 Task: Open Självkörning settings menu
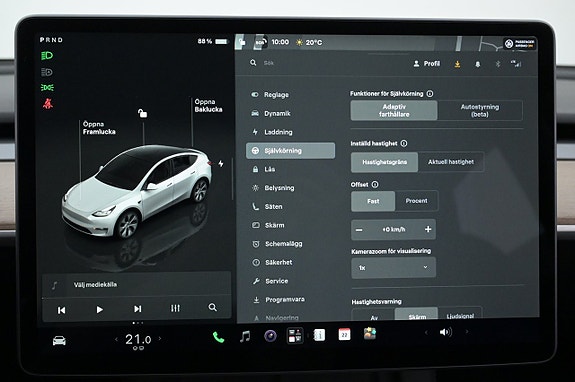(290, 151)
